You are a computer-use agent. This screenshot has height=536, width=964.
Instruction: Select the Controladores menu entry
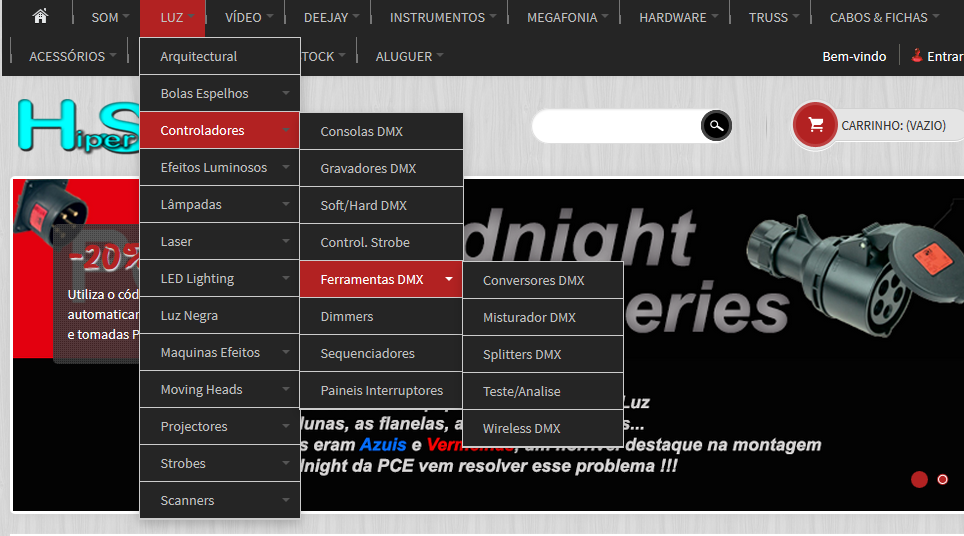[220, 130]
